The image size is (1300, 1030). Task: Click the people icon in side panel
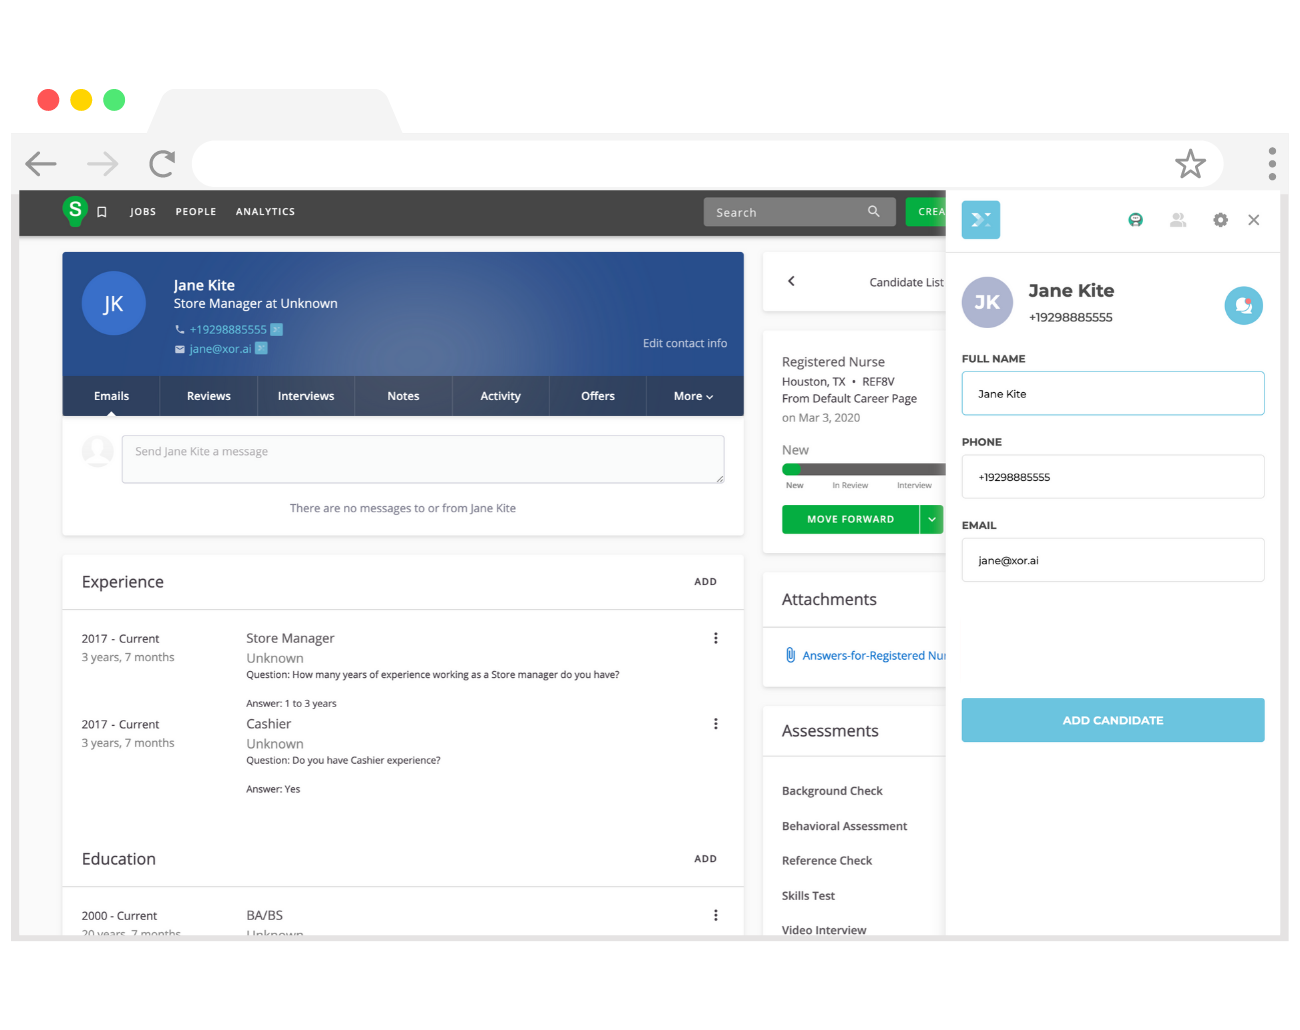click(1178, 220)
